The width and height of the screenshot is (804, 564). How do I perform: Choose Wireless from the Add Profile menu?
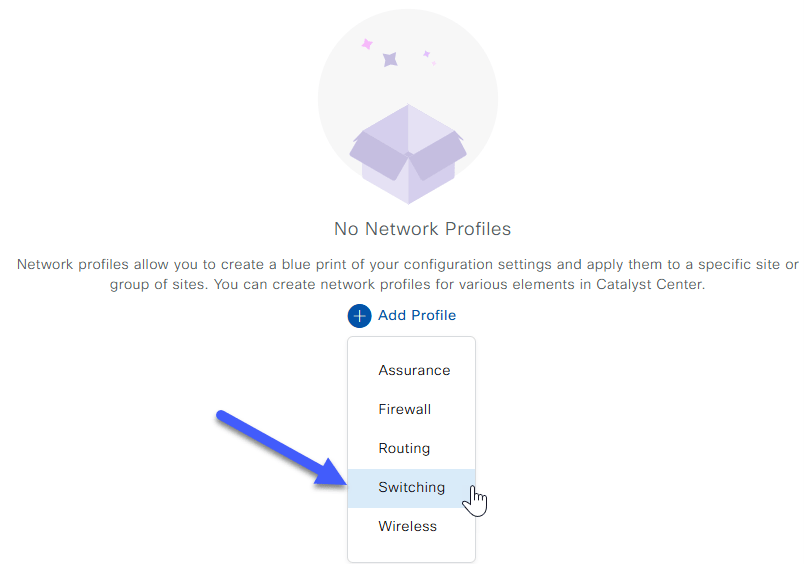[x=407, y=527]
